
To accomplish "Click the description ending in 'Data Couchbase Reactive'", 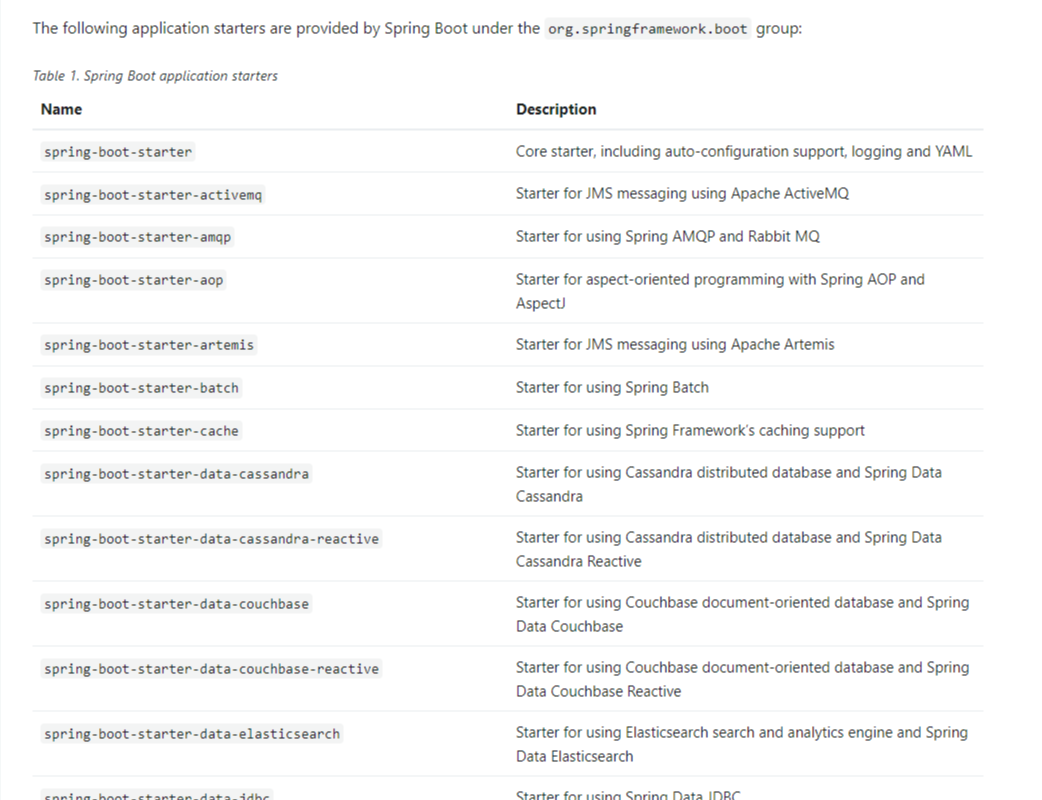I will [x=742, y=680].
